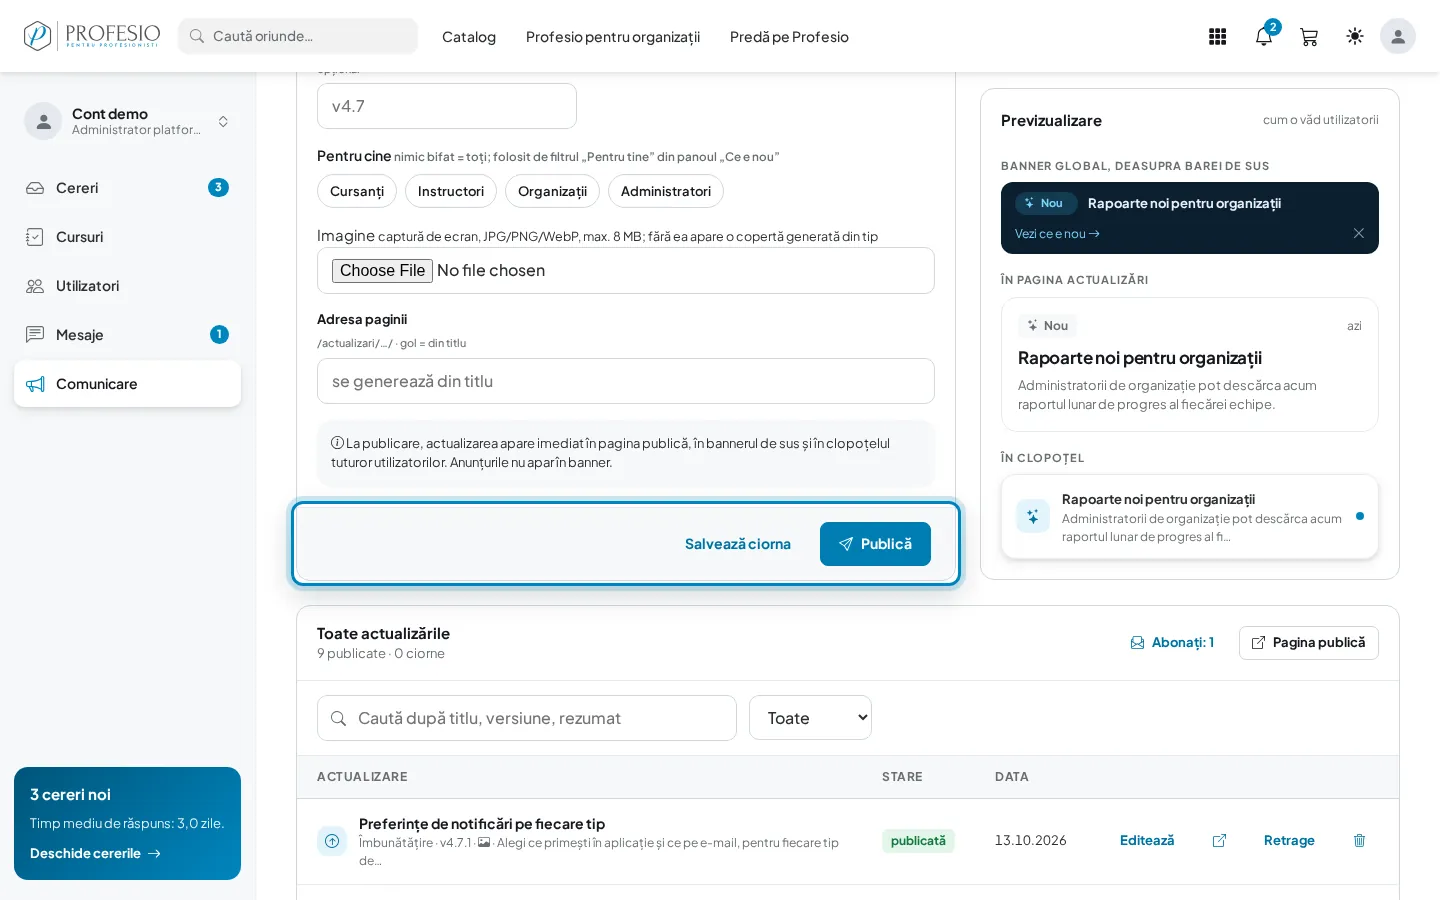Image resolution: width=1440 pixels, height=900 pixels.
Task: Delete the Preferințe de notificări update
Action: click(1359, 841)
